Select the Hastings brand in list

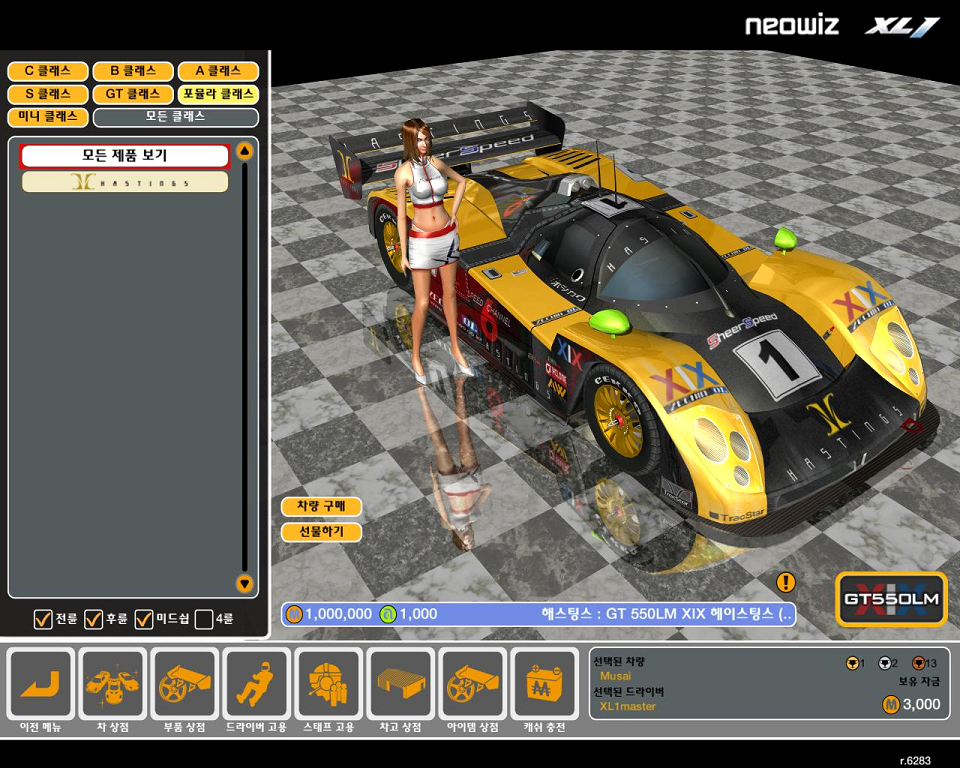click(125, 182)
